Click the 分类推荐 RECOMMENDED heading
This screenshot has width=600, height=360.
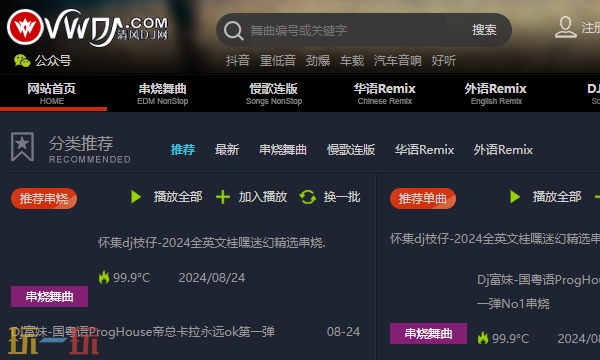(90, 149)
